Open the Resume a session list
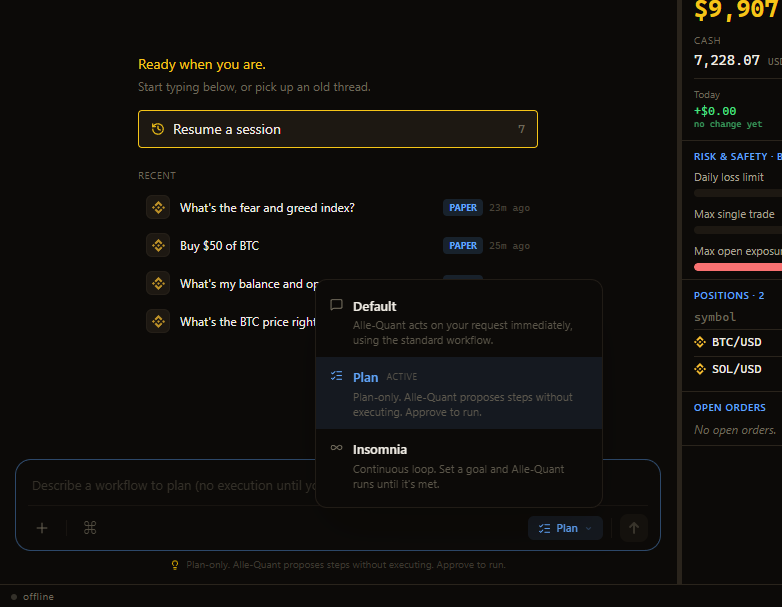The height and width of the screenshot is (607, 782). coord(338,129)
